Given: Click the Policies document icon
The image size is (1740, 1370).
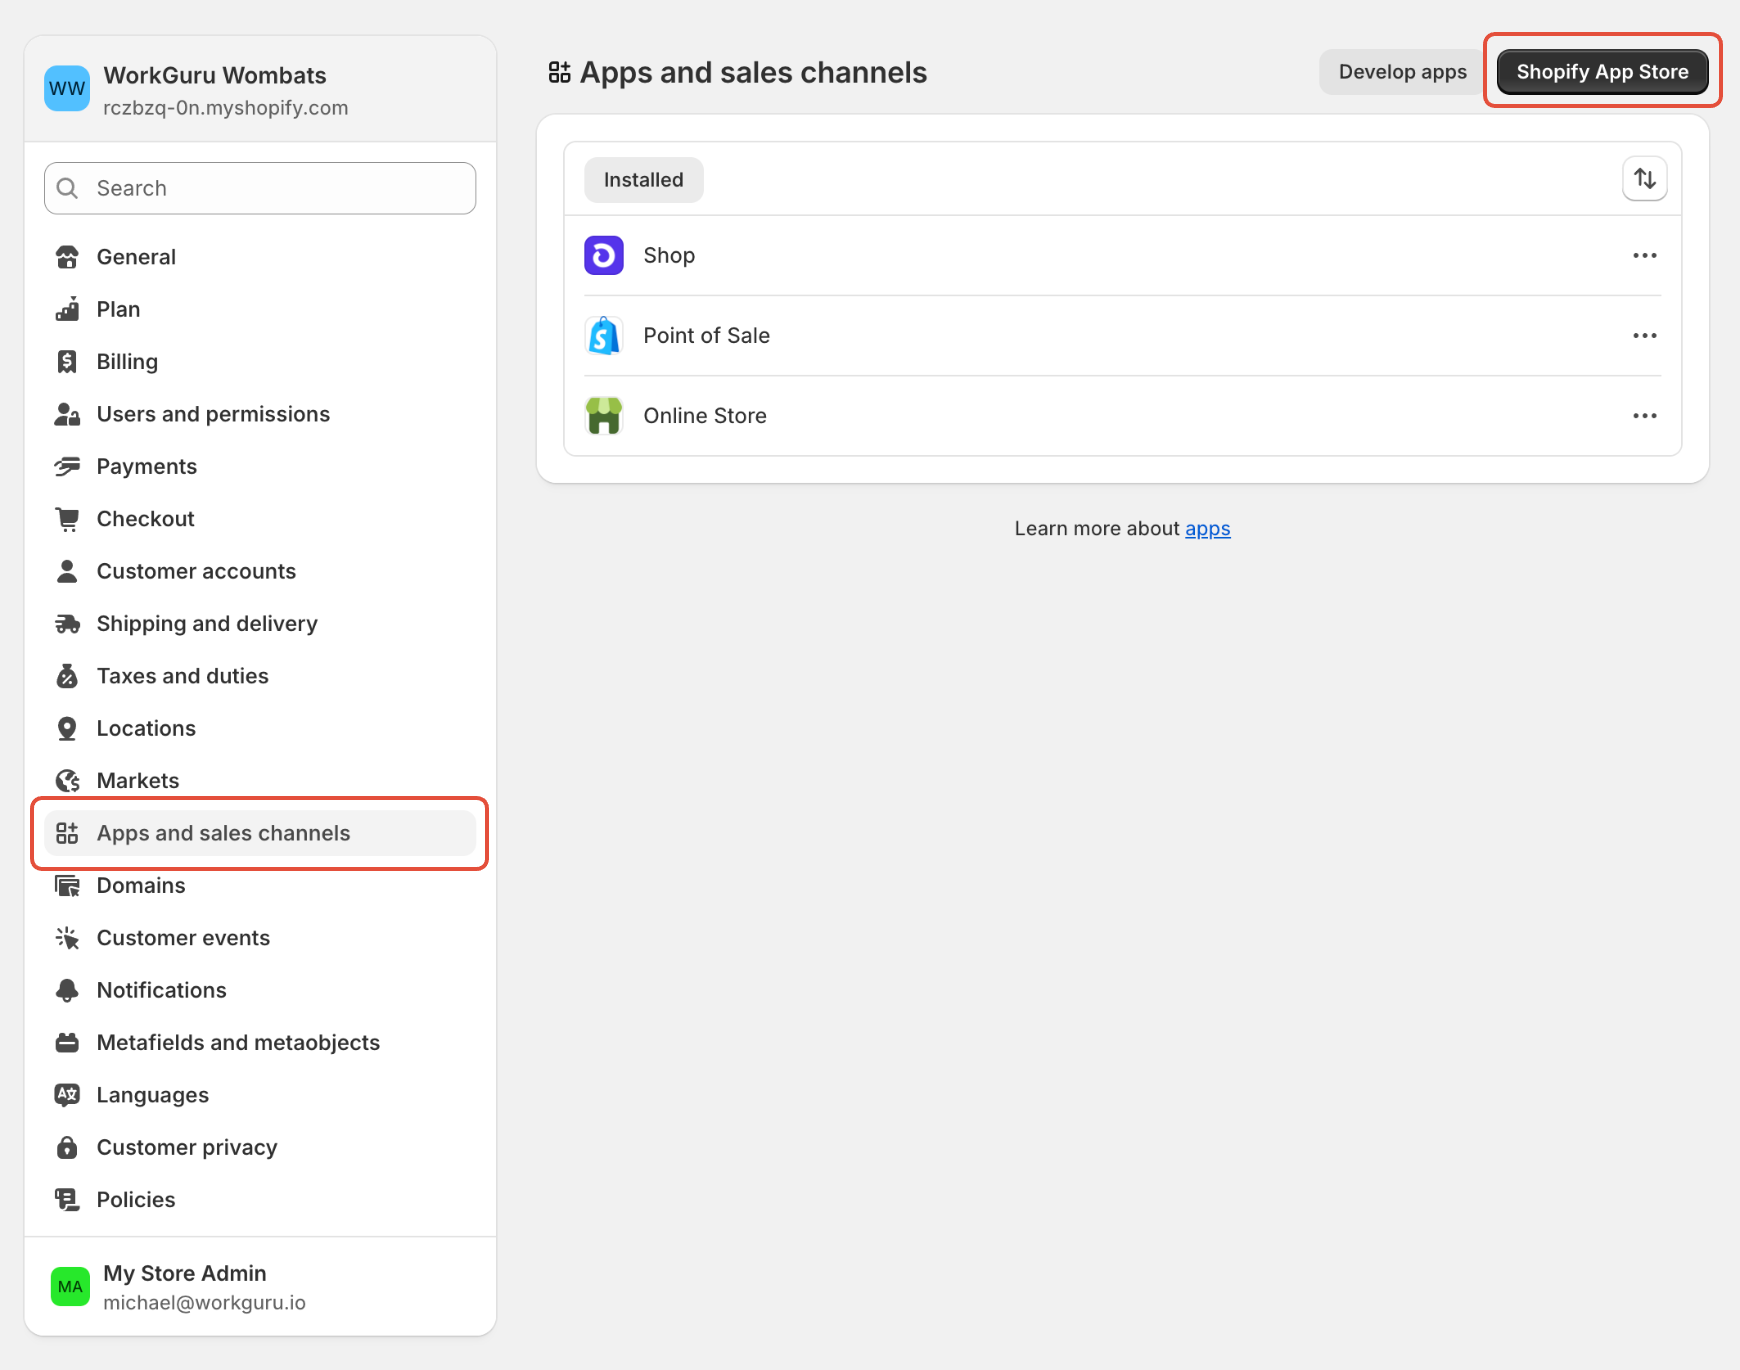Looking at the screenshot, I should coord(67,1200).
